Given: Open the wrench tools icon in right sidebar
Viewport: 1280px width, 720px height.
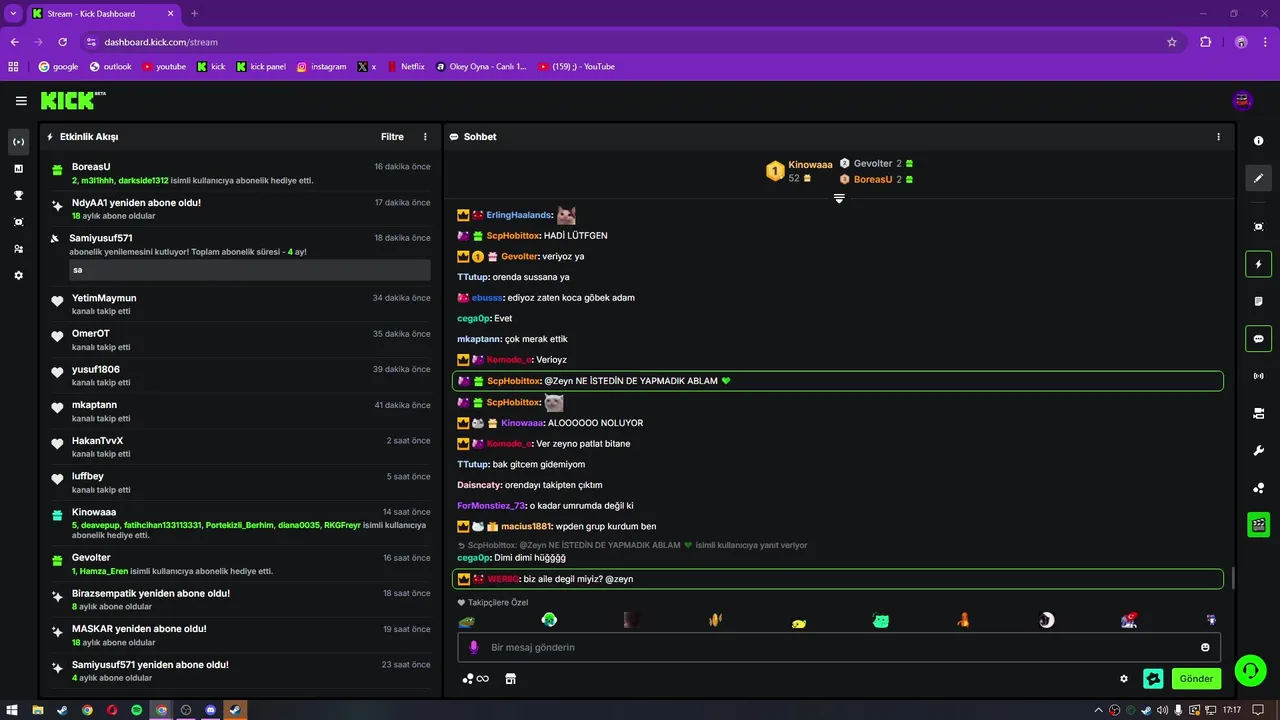Looking at the screenshot, I should [1259, 451].
